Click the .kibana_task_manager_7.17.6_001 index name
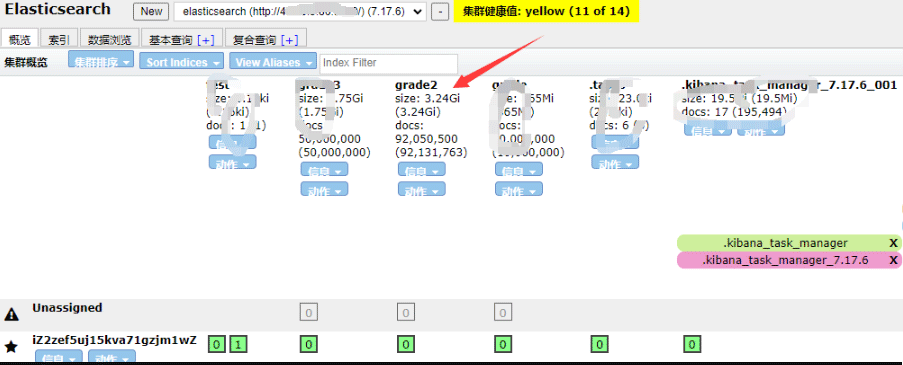The height and width of the screenshot is (365, 903). (790, 85)
